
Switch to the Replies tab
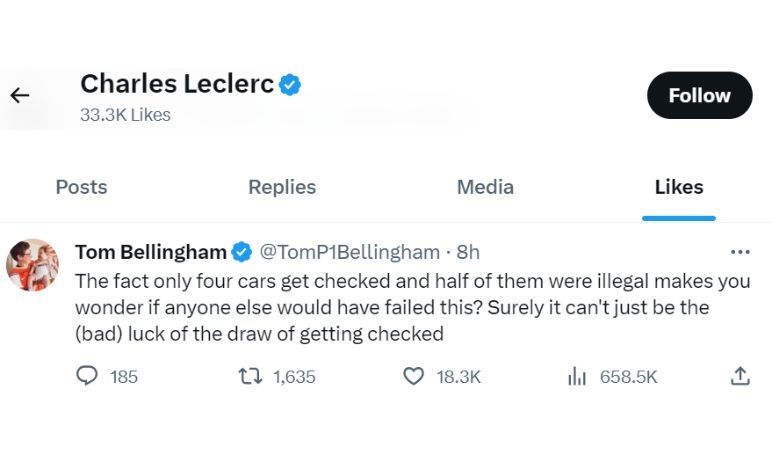coord(282,187)
